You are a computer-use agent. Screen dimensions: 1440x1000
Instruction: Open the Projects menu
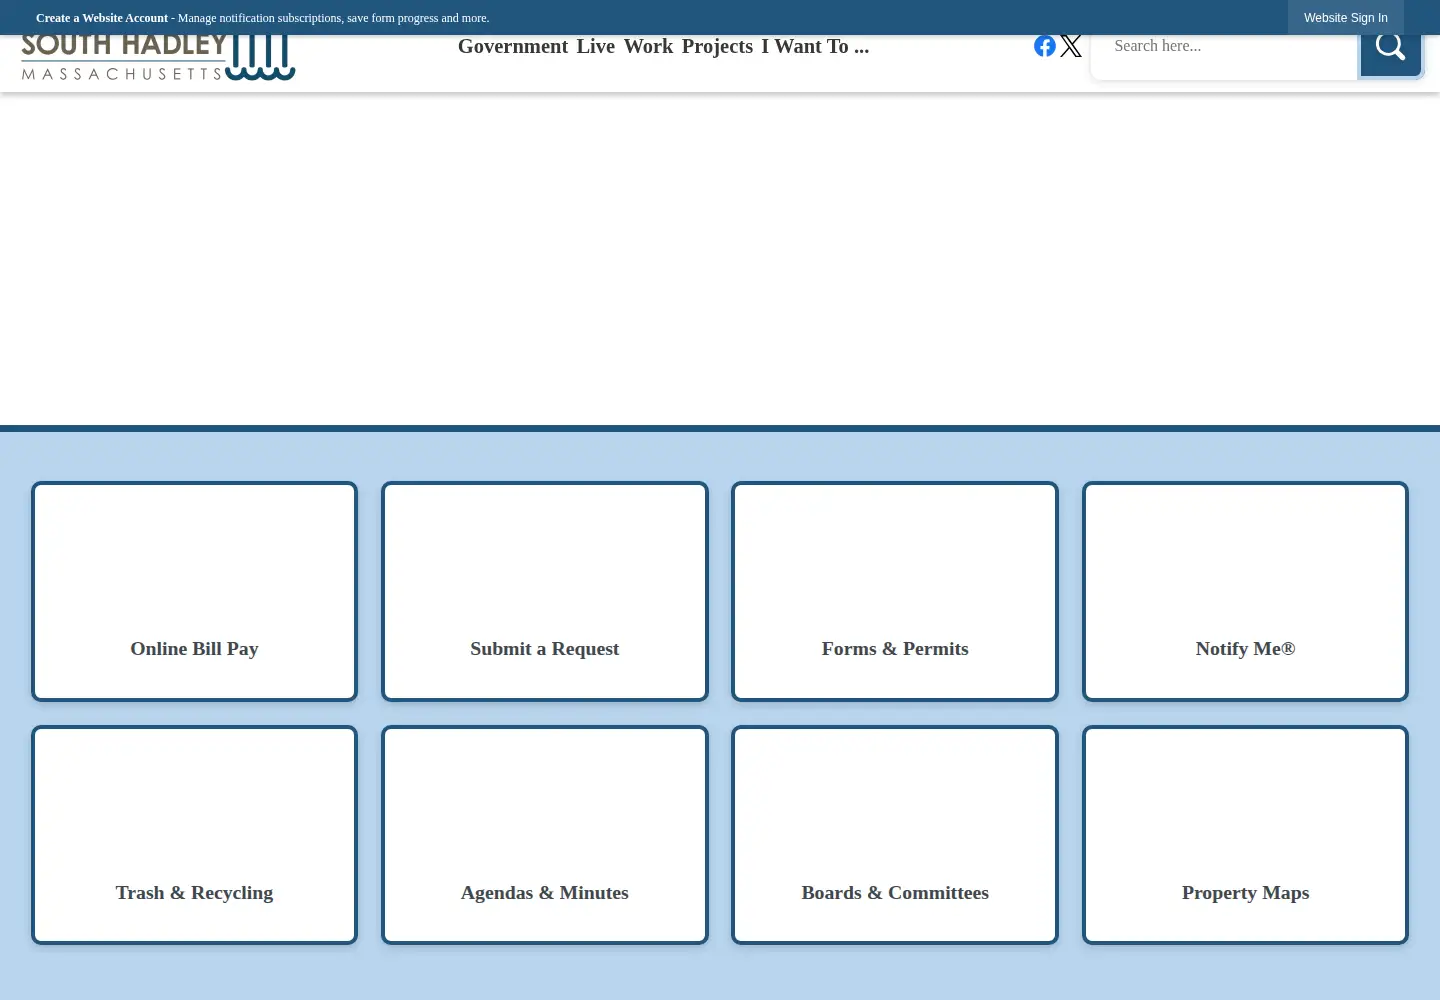(x=717, y=46)
